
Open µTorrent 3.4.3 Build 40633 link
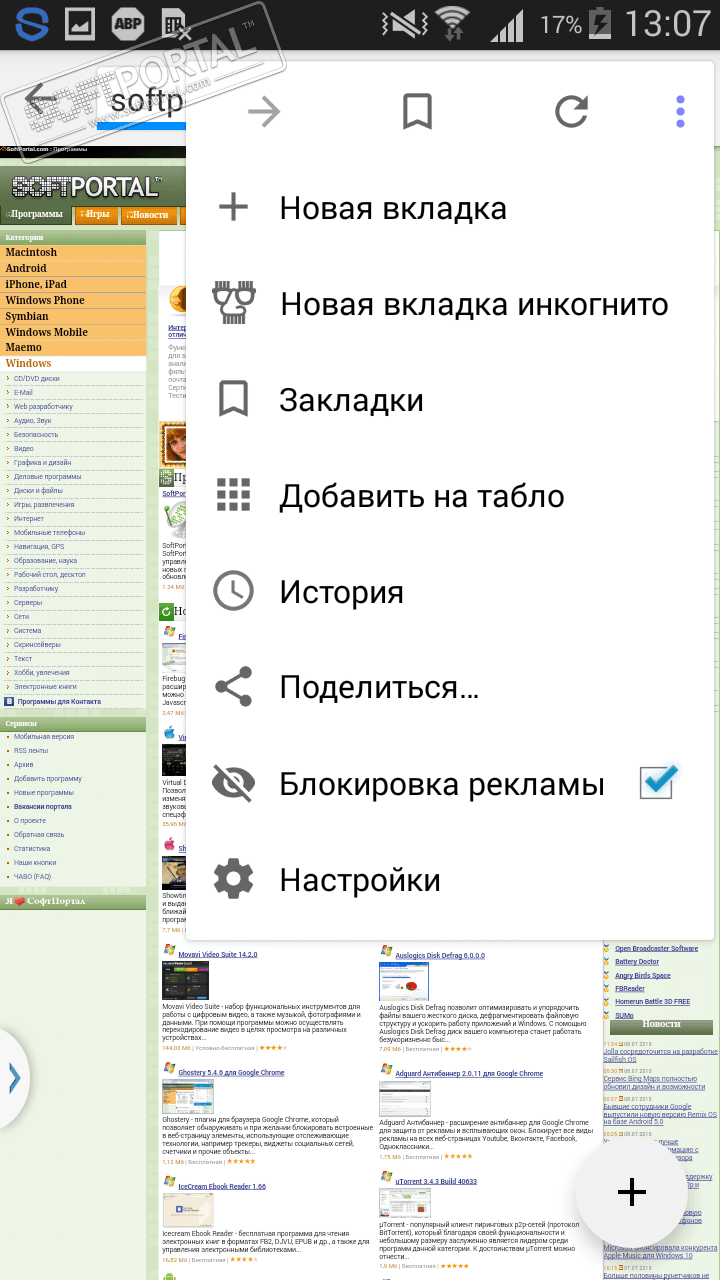tap(436, 1182)
